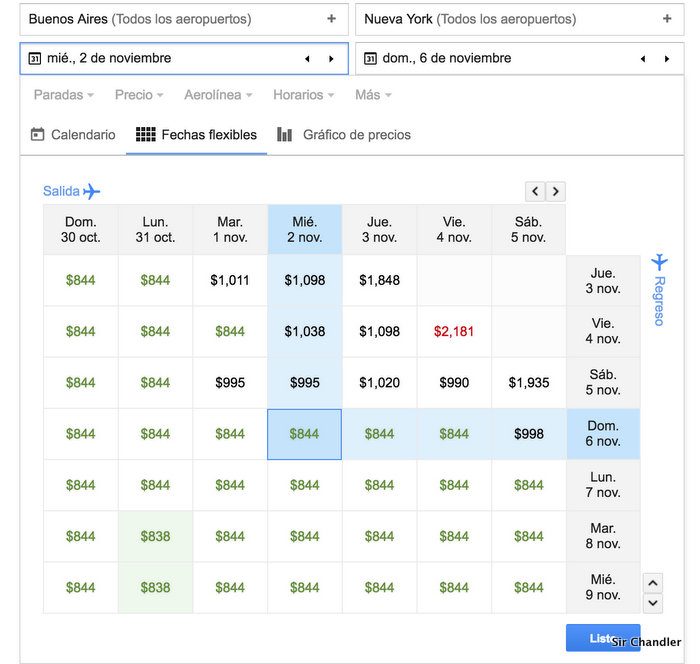
Task: Choose the $1,020 fare cell
Action: tap(379, 383)
